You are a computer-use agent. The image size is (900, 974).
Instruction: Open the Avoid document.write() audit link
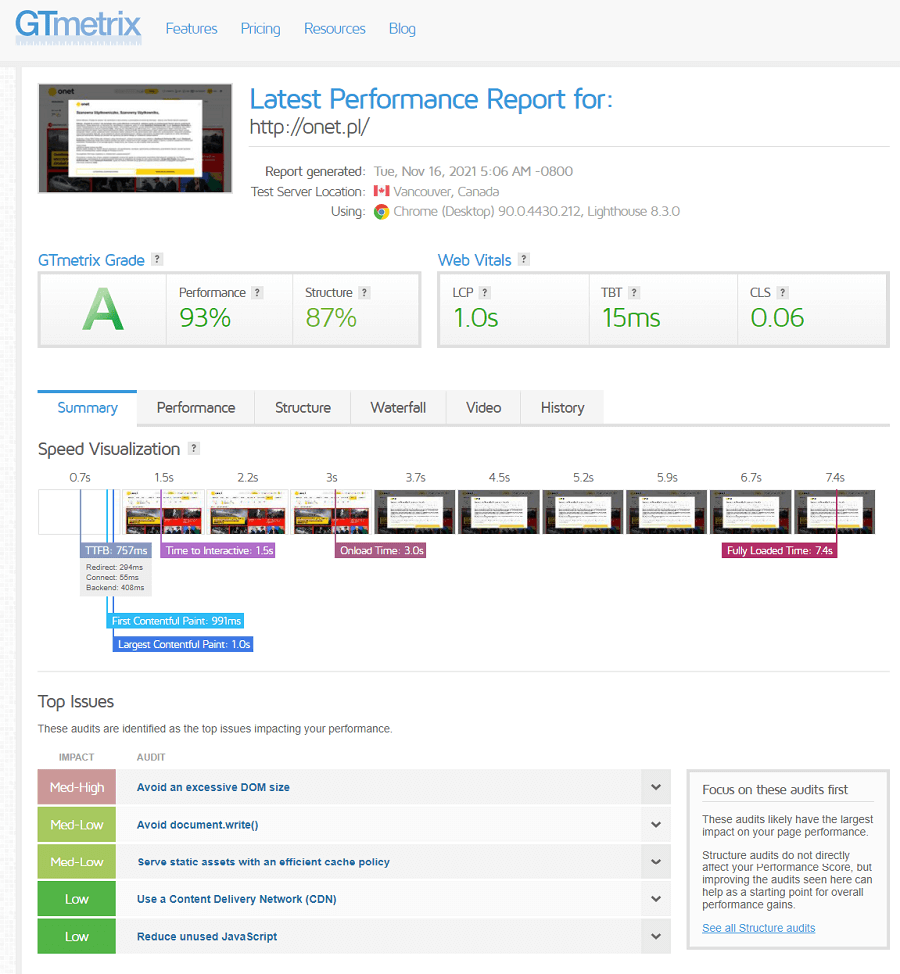pos(198,825)
